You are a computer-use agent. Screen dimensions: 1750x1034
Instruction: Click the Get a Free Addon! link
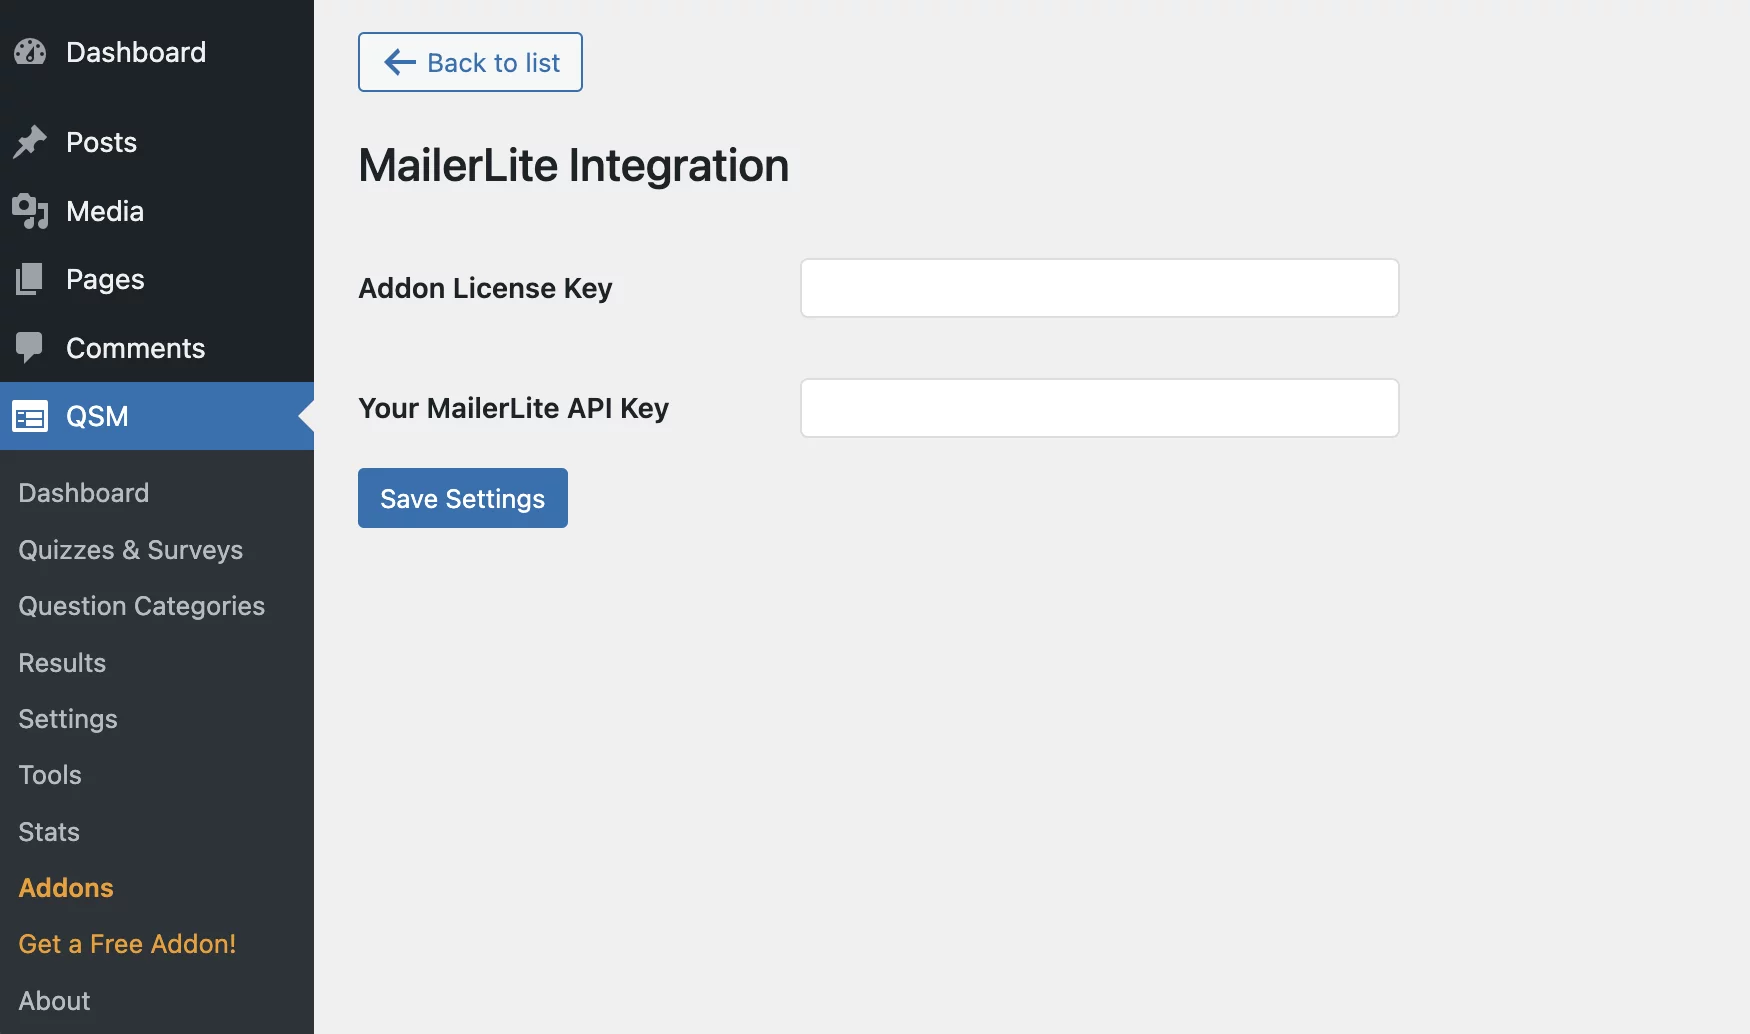click(127, 944)
